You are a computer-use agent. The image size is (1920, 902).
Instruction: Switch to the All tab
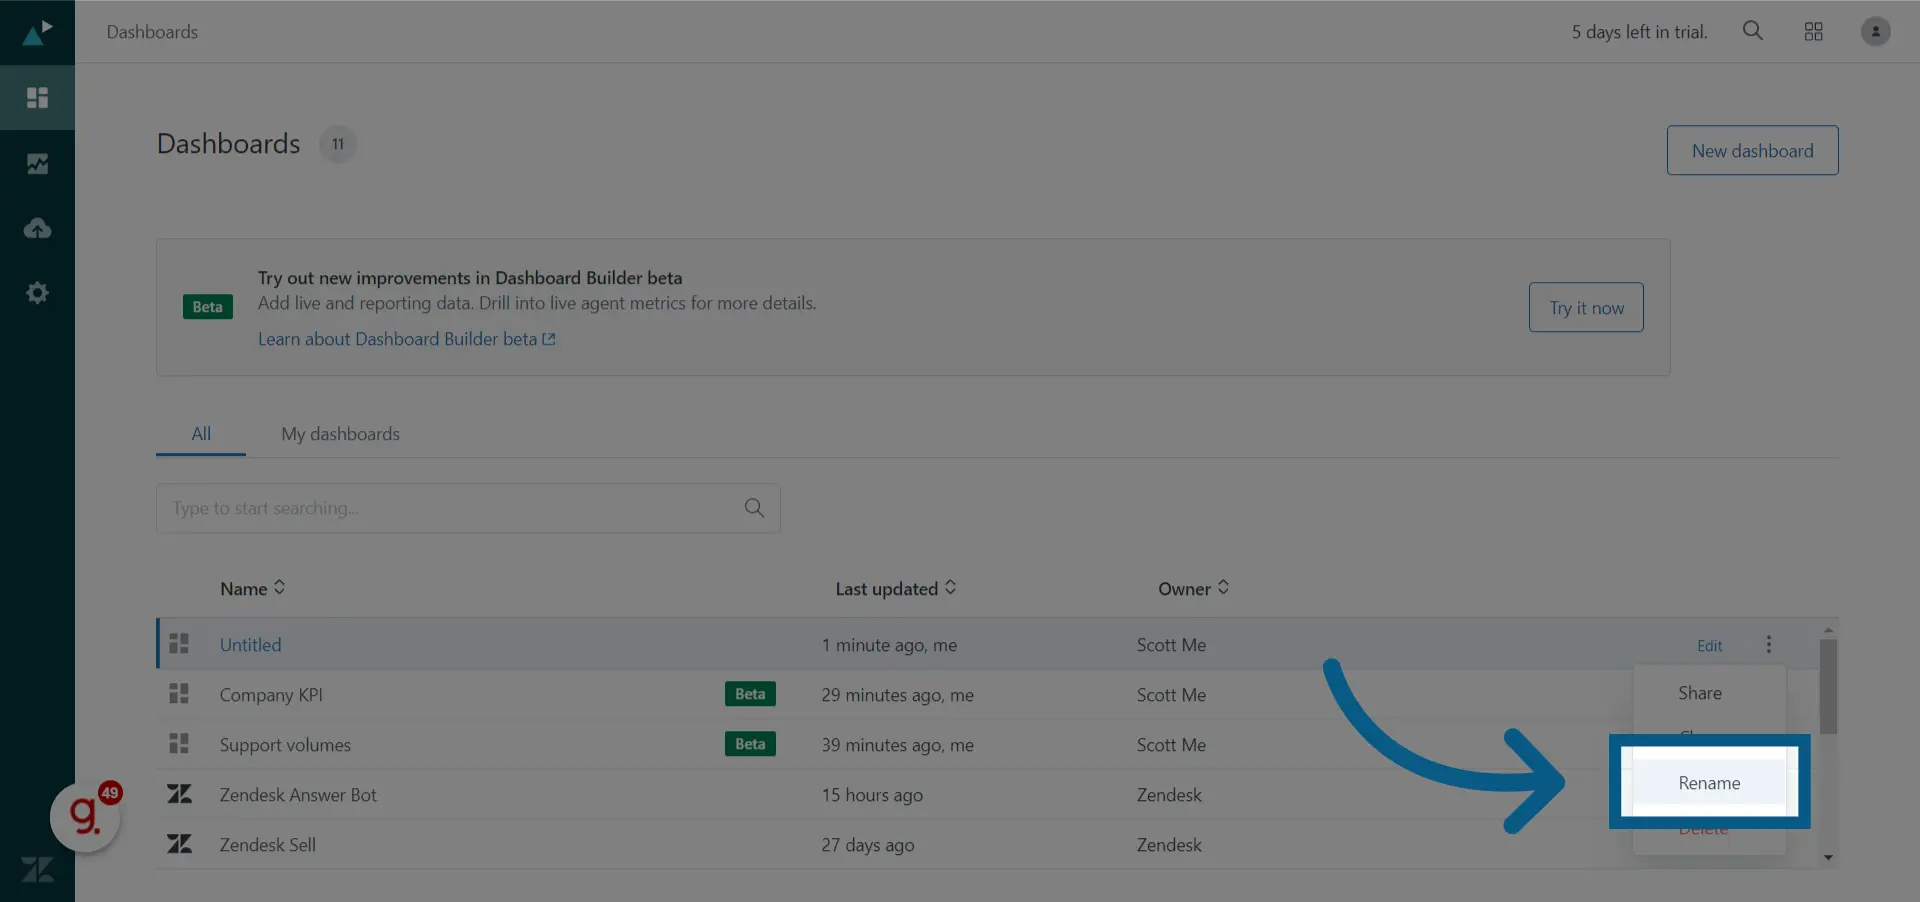pos(201,434)
